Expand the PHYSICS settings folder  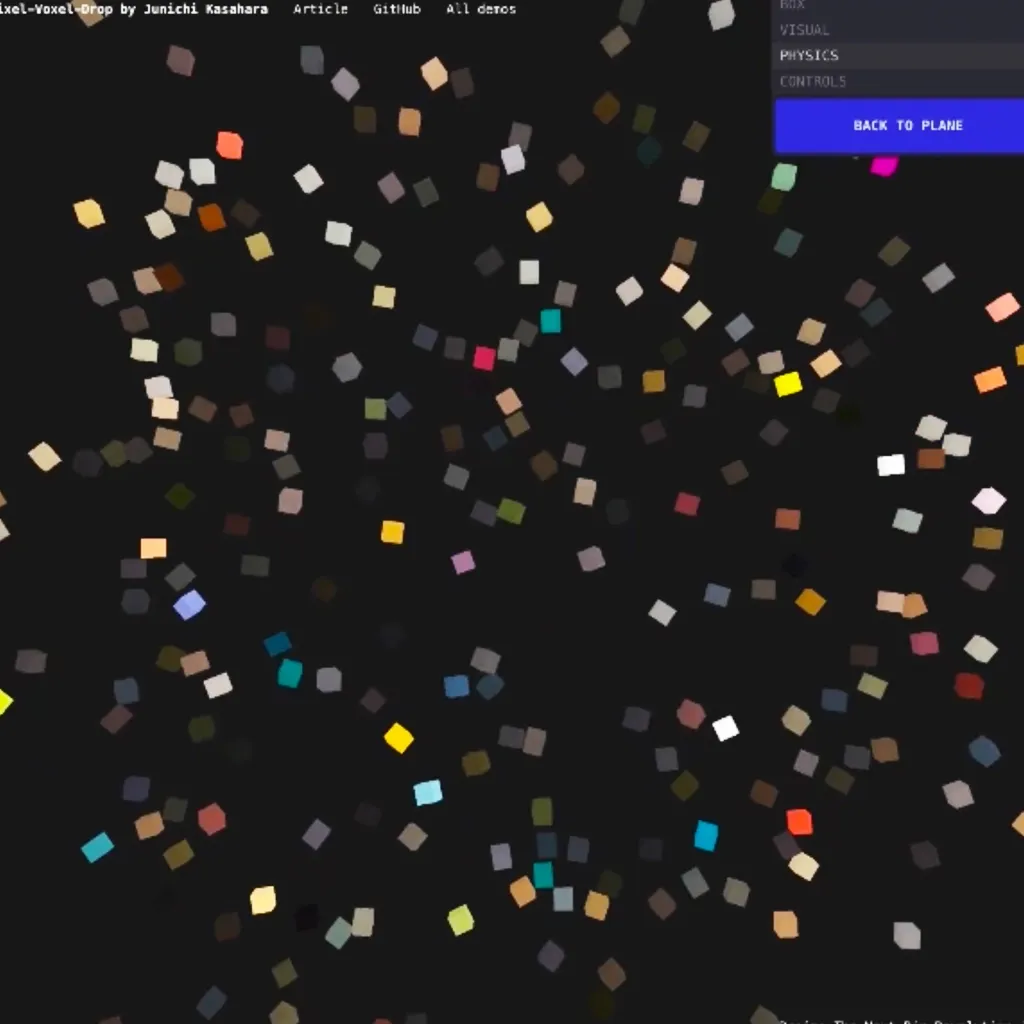[x=899, y=56]
